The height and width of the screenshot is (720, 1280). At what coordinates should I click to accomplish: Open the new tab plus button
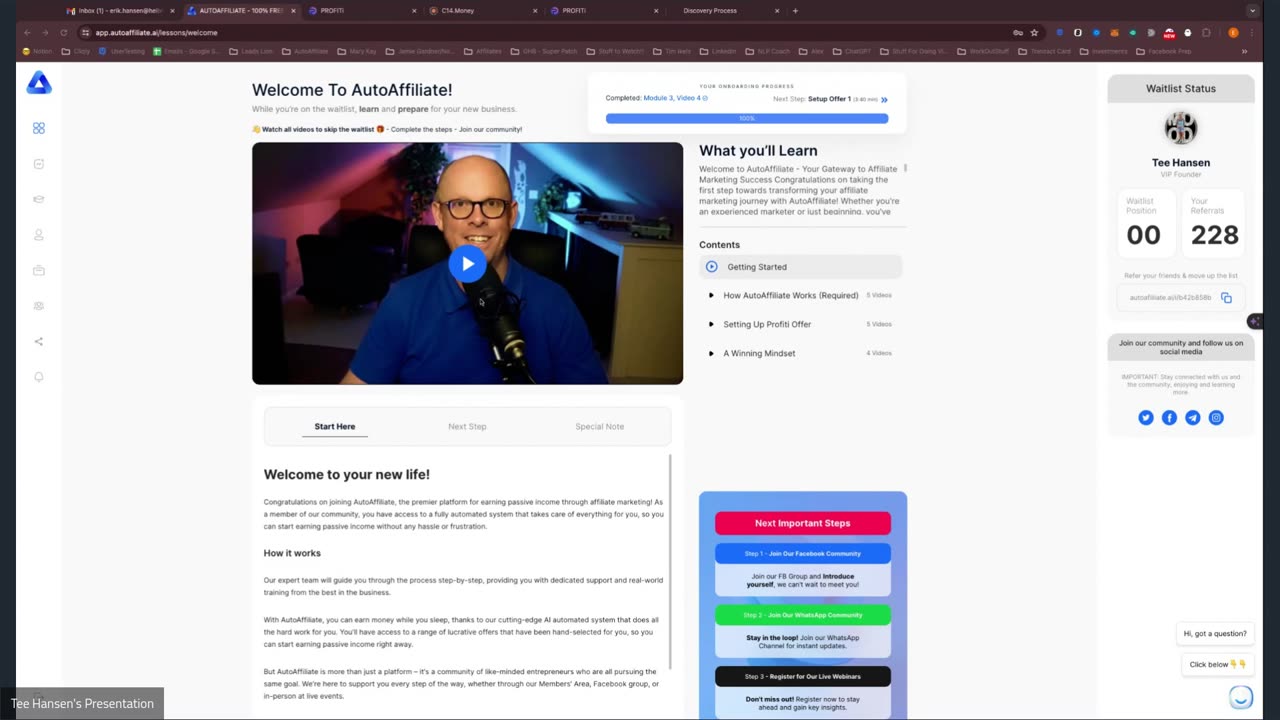click(x=795, y=11)
